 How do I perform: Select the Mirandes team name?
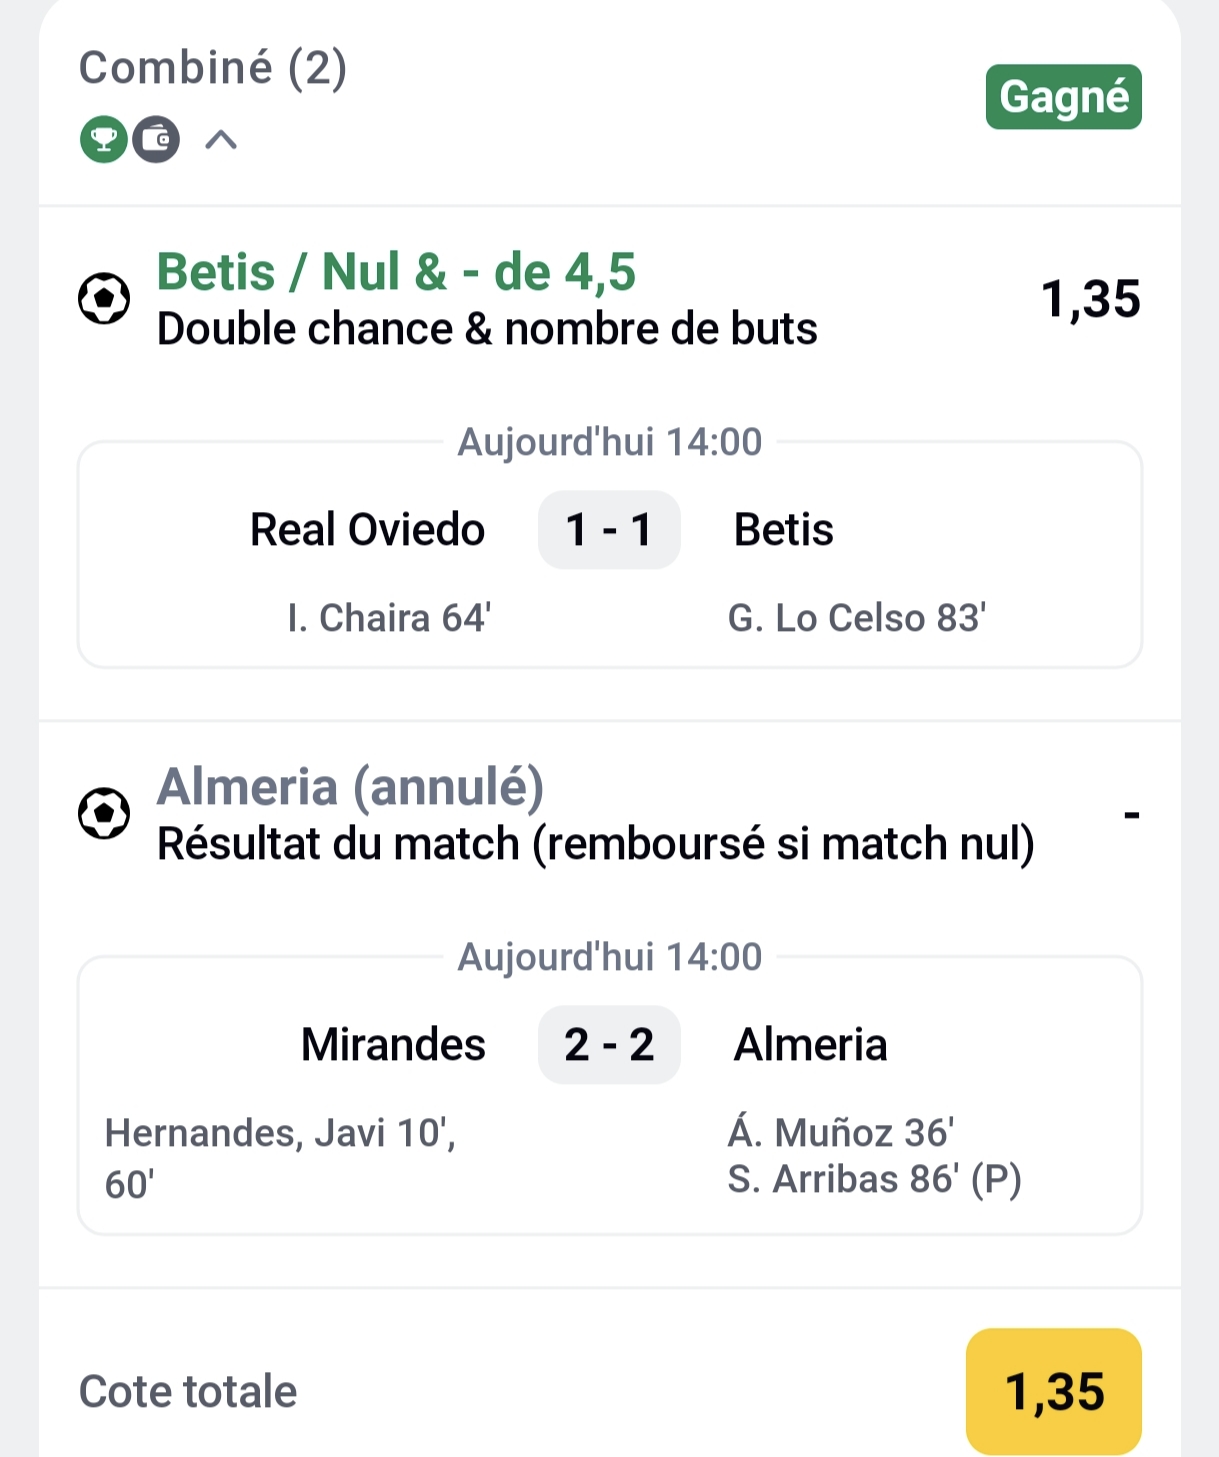coord(393,1045)
